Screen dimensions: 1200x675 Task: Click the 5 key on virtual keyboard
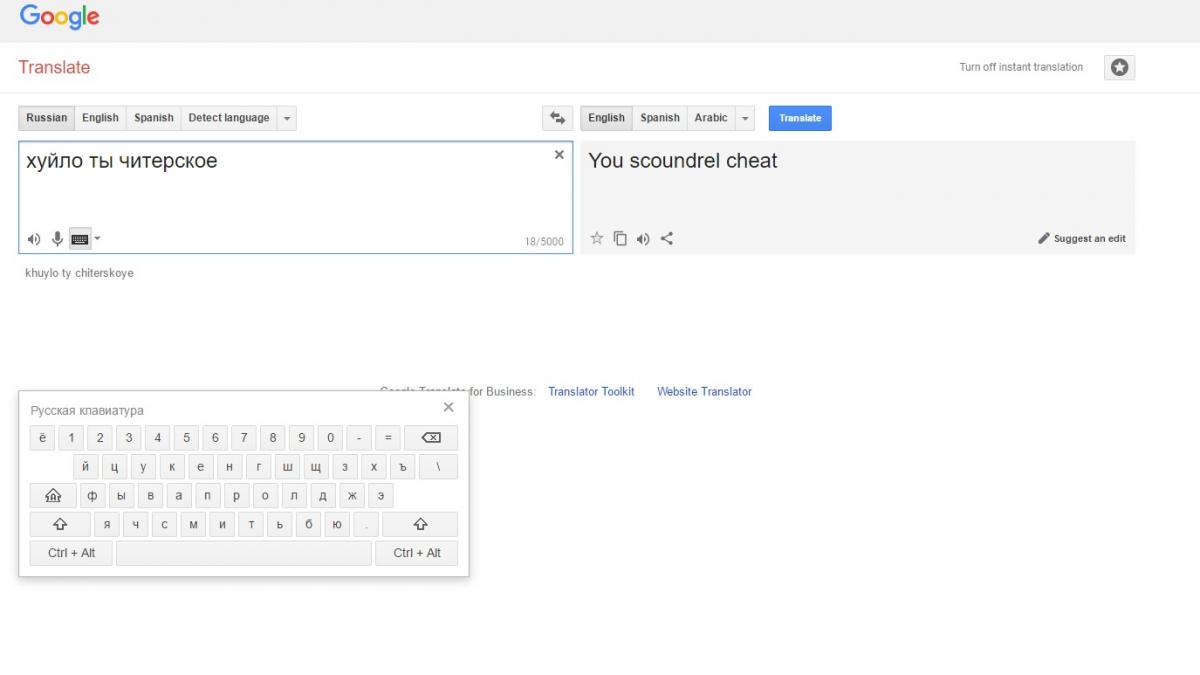pyautogui.click(x=186, y=438)
